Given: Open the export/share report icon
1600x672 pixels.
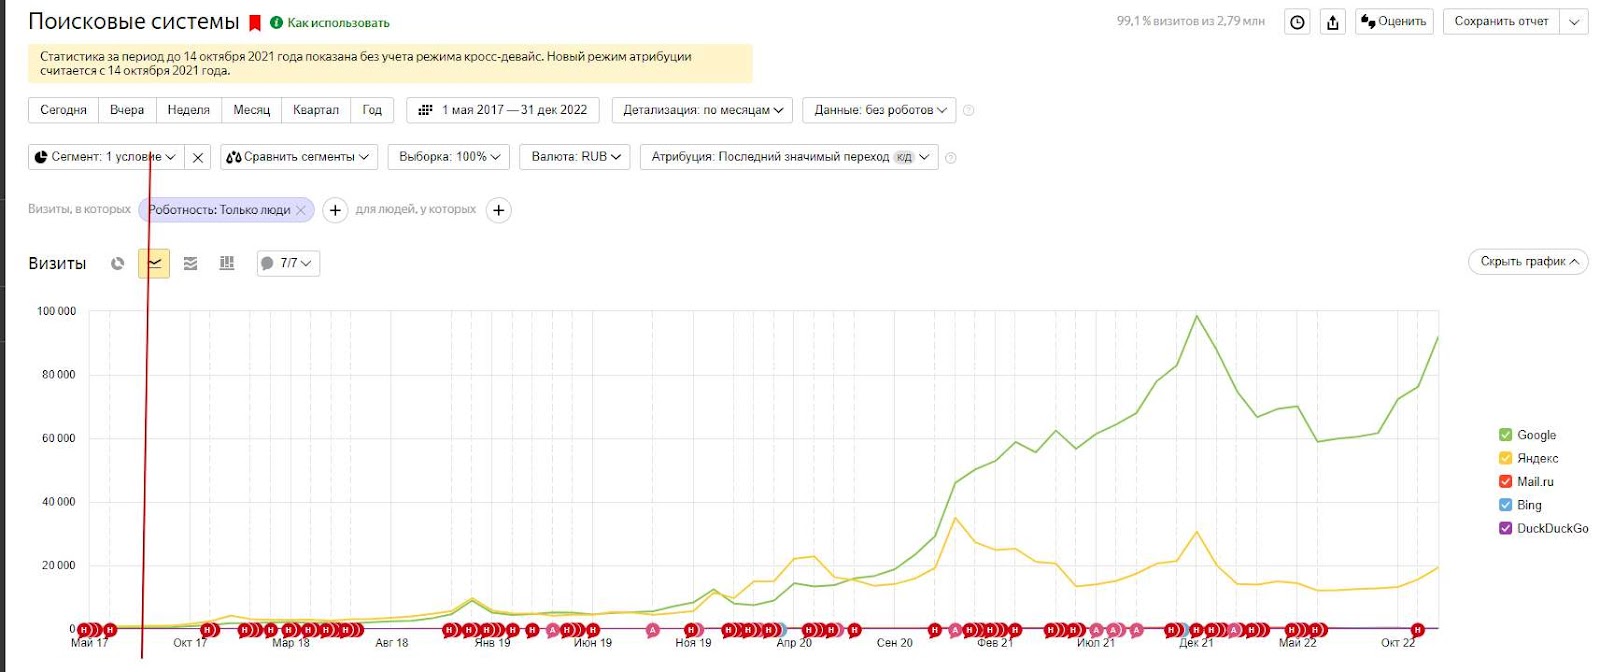Looking at the screenshot, I should [x=1333, y=22].
